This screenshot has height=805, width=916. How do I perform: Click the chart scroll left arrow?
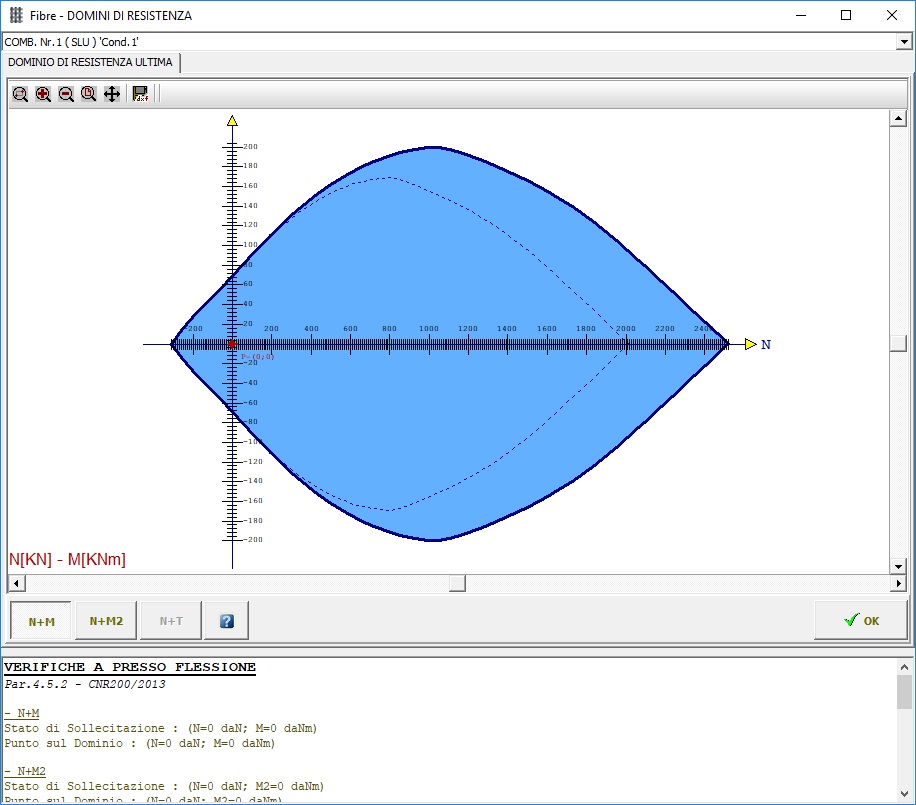point(16,583)
